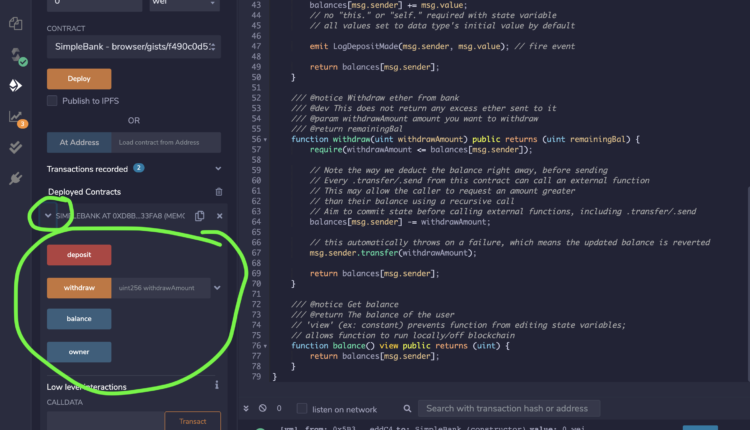This screenshot has width=750, height=430.
Task: Open the Solidity compiler panel icon
Action: pos(15,54)
